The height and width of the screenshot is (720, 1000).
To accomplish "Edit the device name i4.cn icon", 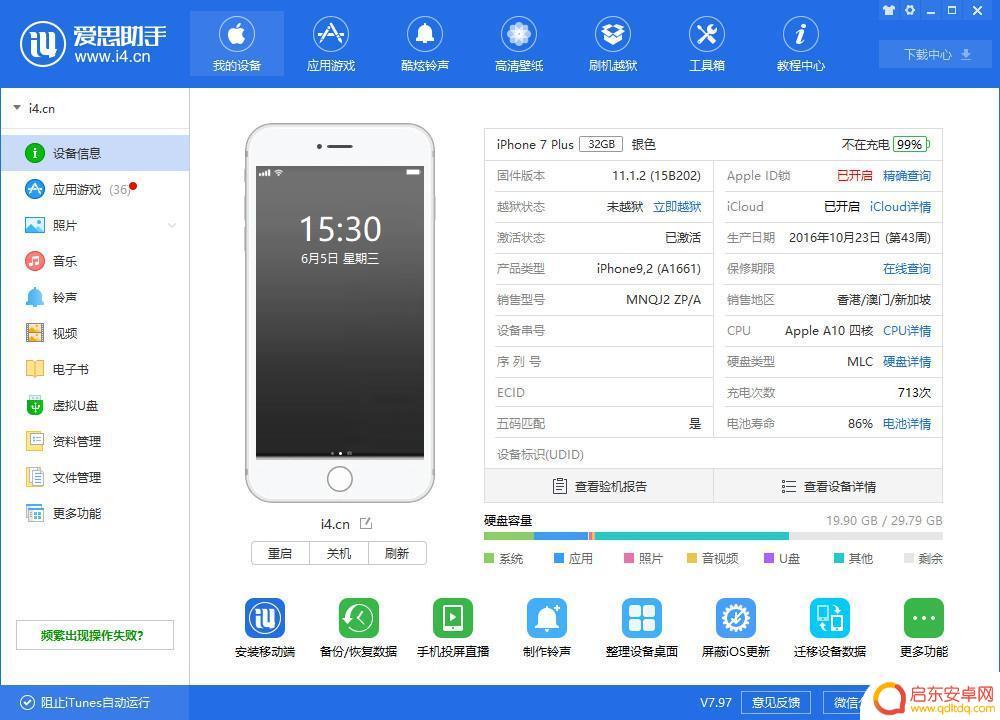I will [366, 524].
